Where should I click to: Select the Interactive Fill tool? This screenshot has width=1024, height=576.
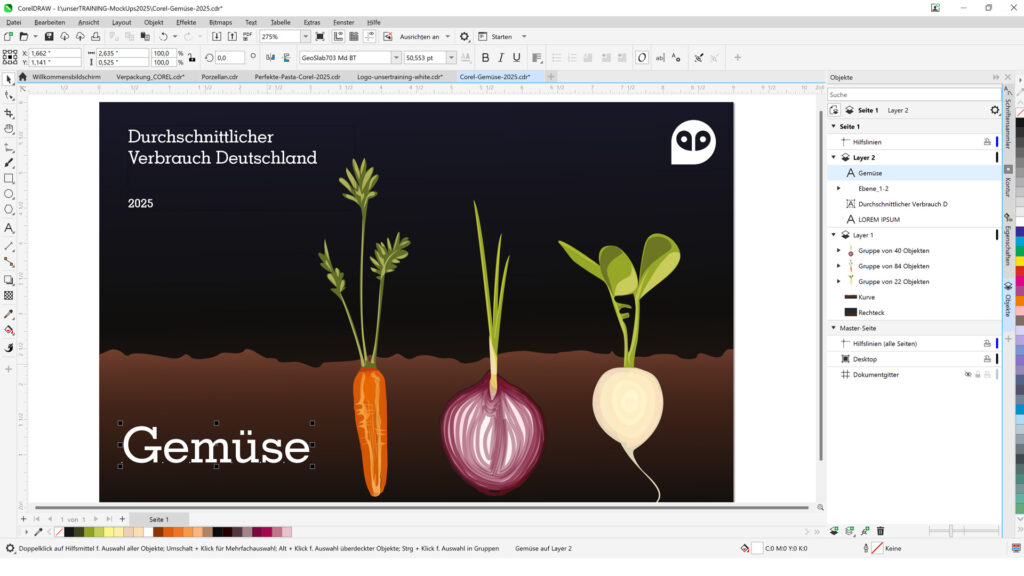(x=8, y=330)
